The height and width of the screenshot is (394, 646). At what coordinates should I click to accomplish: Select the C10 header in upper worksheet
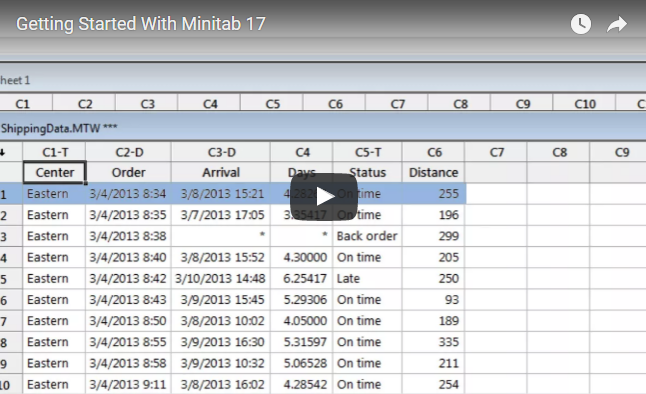click(x=585, y=103)
